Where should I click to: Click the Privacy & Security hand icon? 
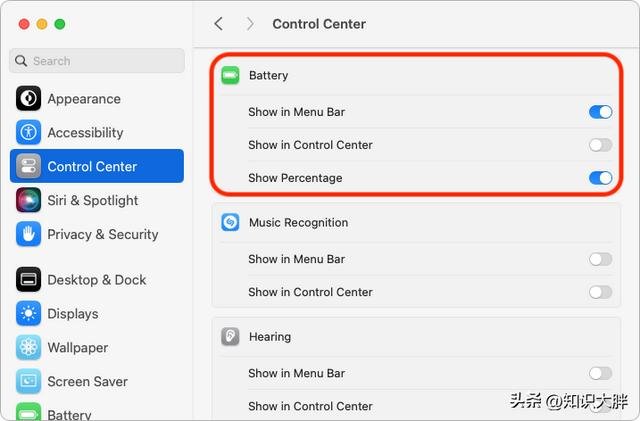click(x=28, y=234)
